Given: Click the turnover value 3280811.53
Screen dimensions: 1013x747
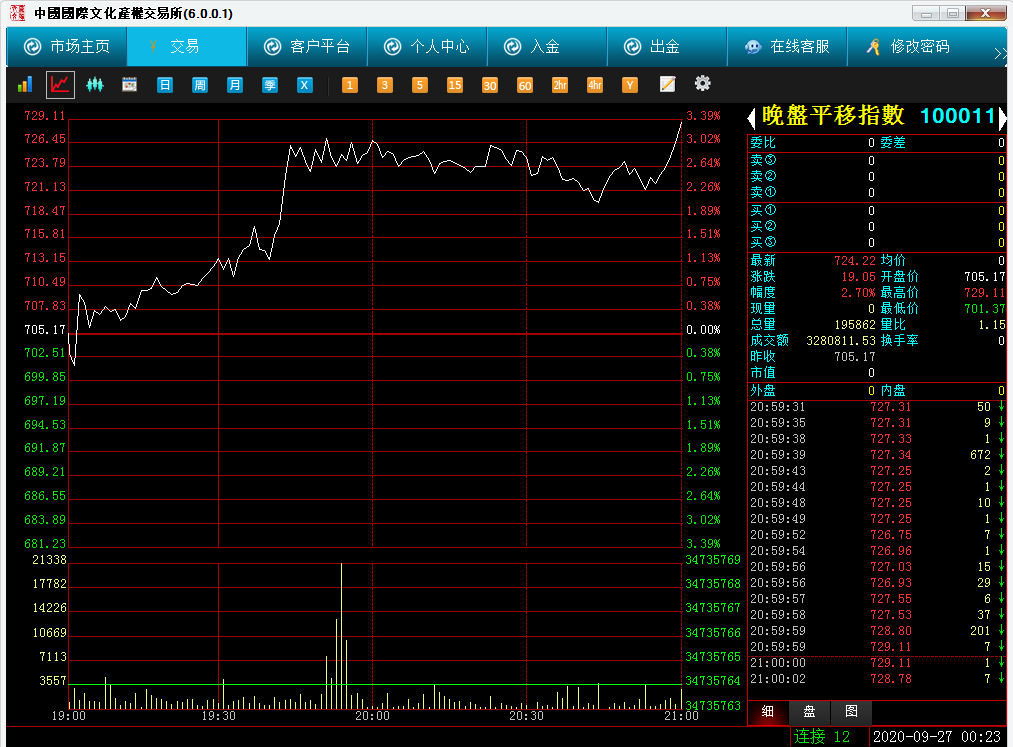Looking at the screenshot, I should 841,341.
